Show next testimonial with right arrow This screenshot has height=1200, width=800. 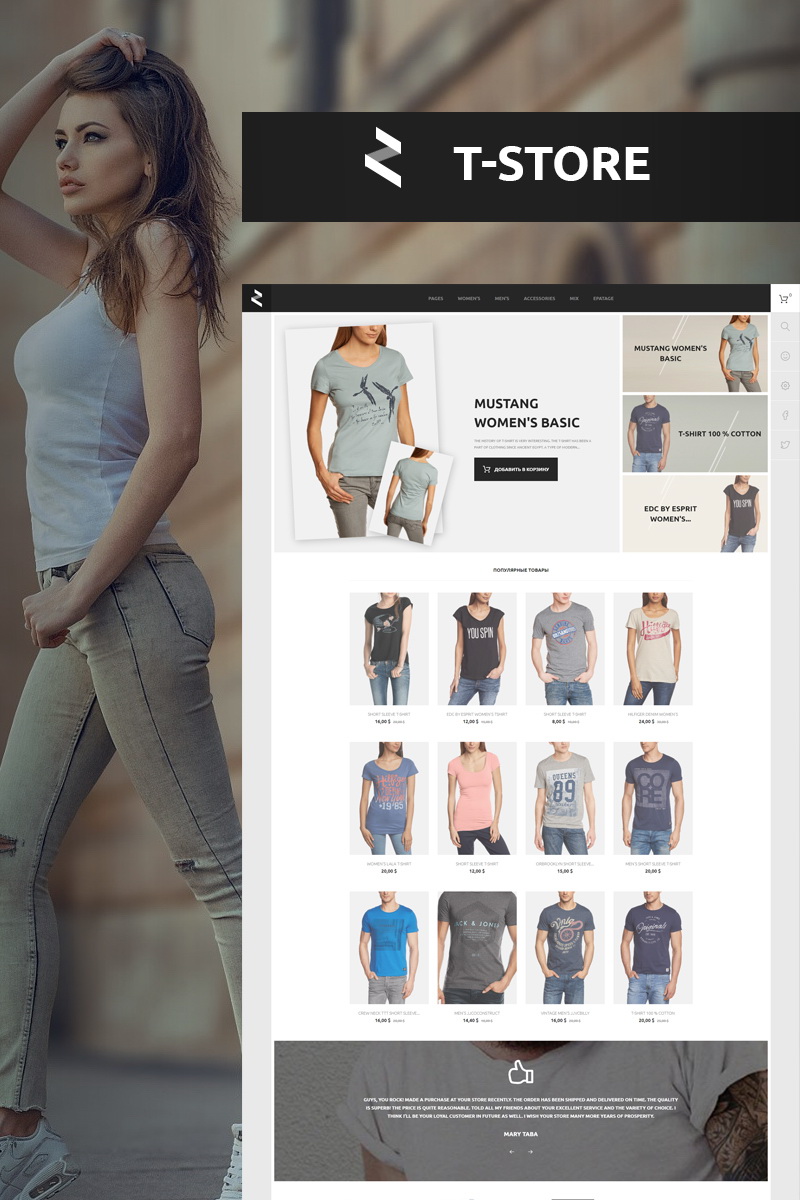(530, 1152)
